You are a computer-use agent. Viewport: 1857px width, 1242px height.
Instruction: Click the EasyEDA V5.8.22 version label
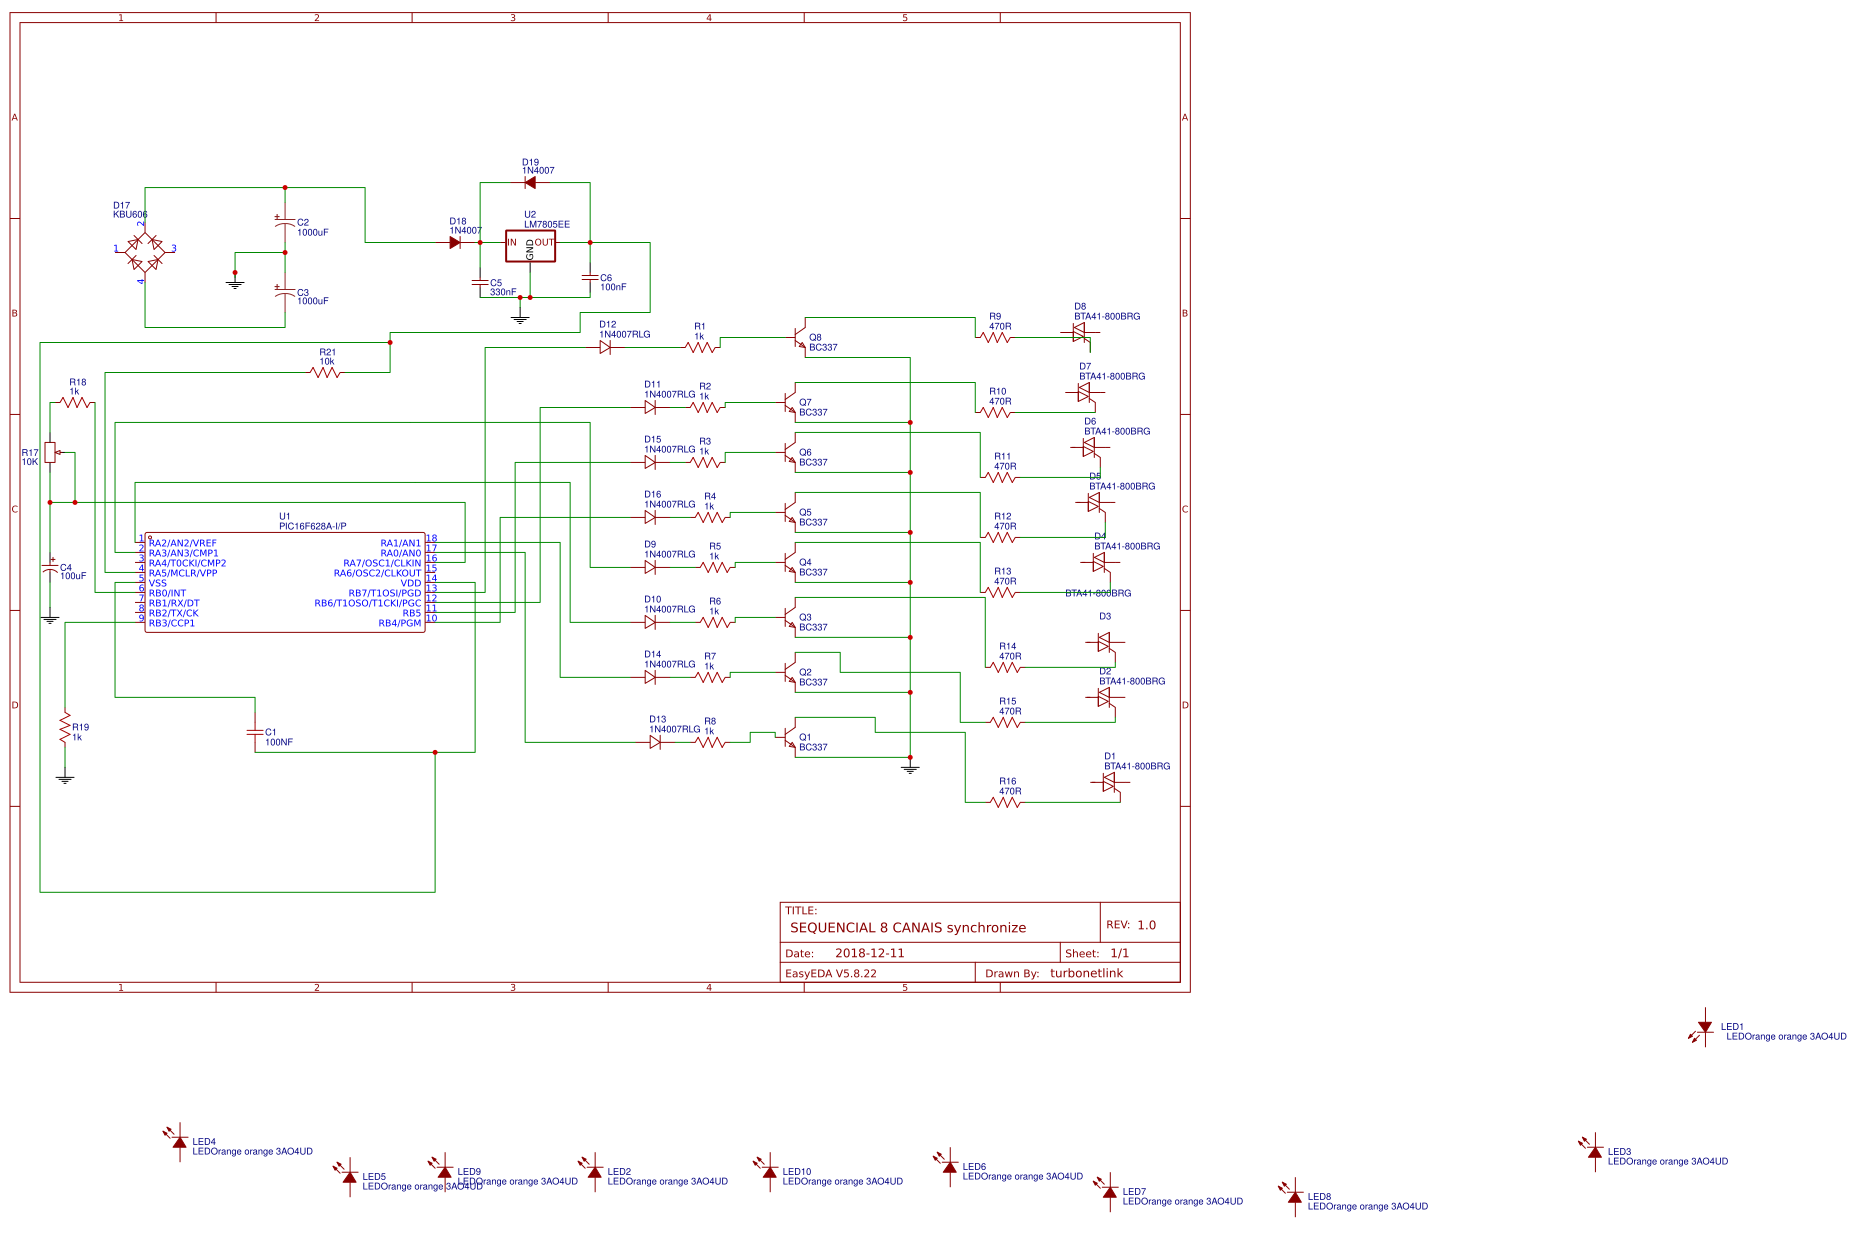pyautogui.click(x=834, y=971)
